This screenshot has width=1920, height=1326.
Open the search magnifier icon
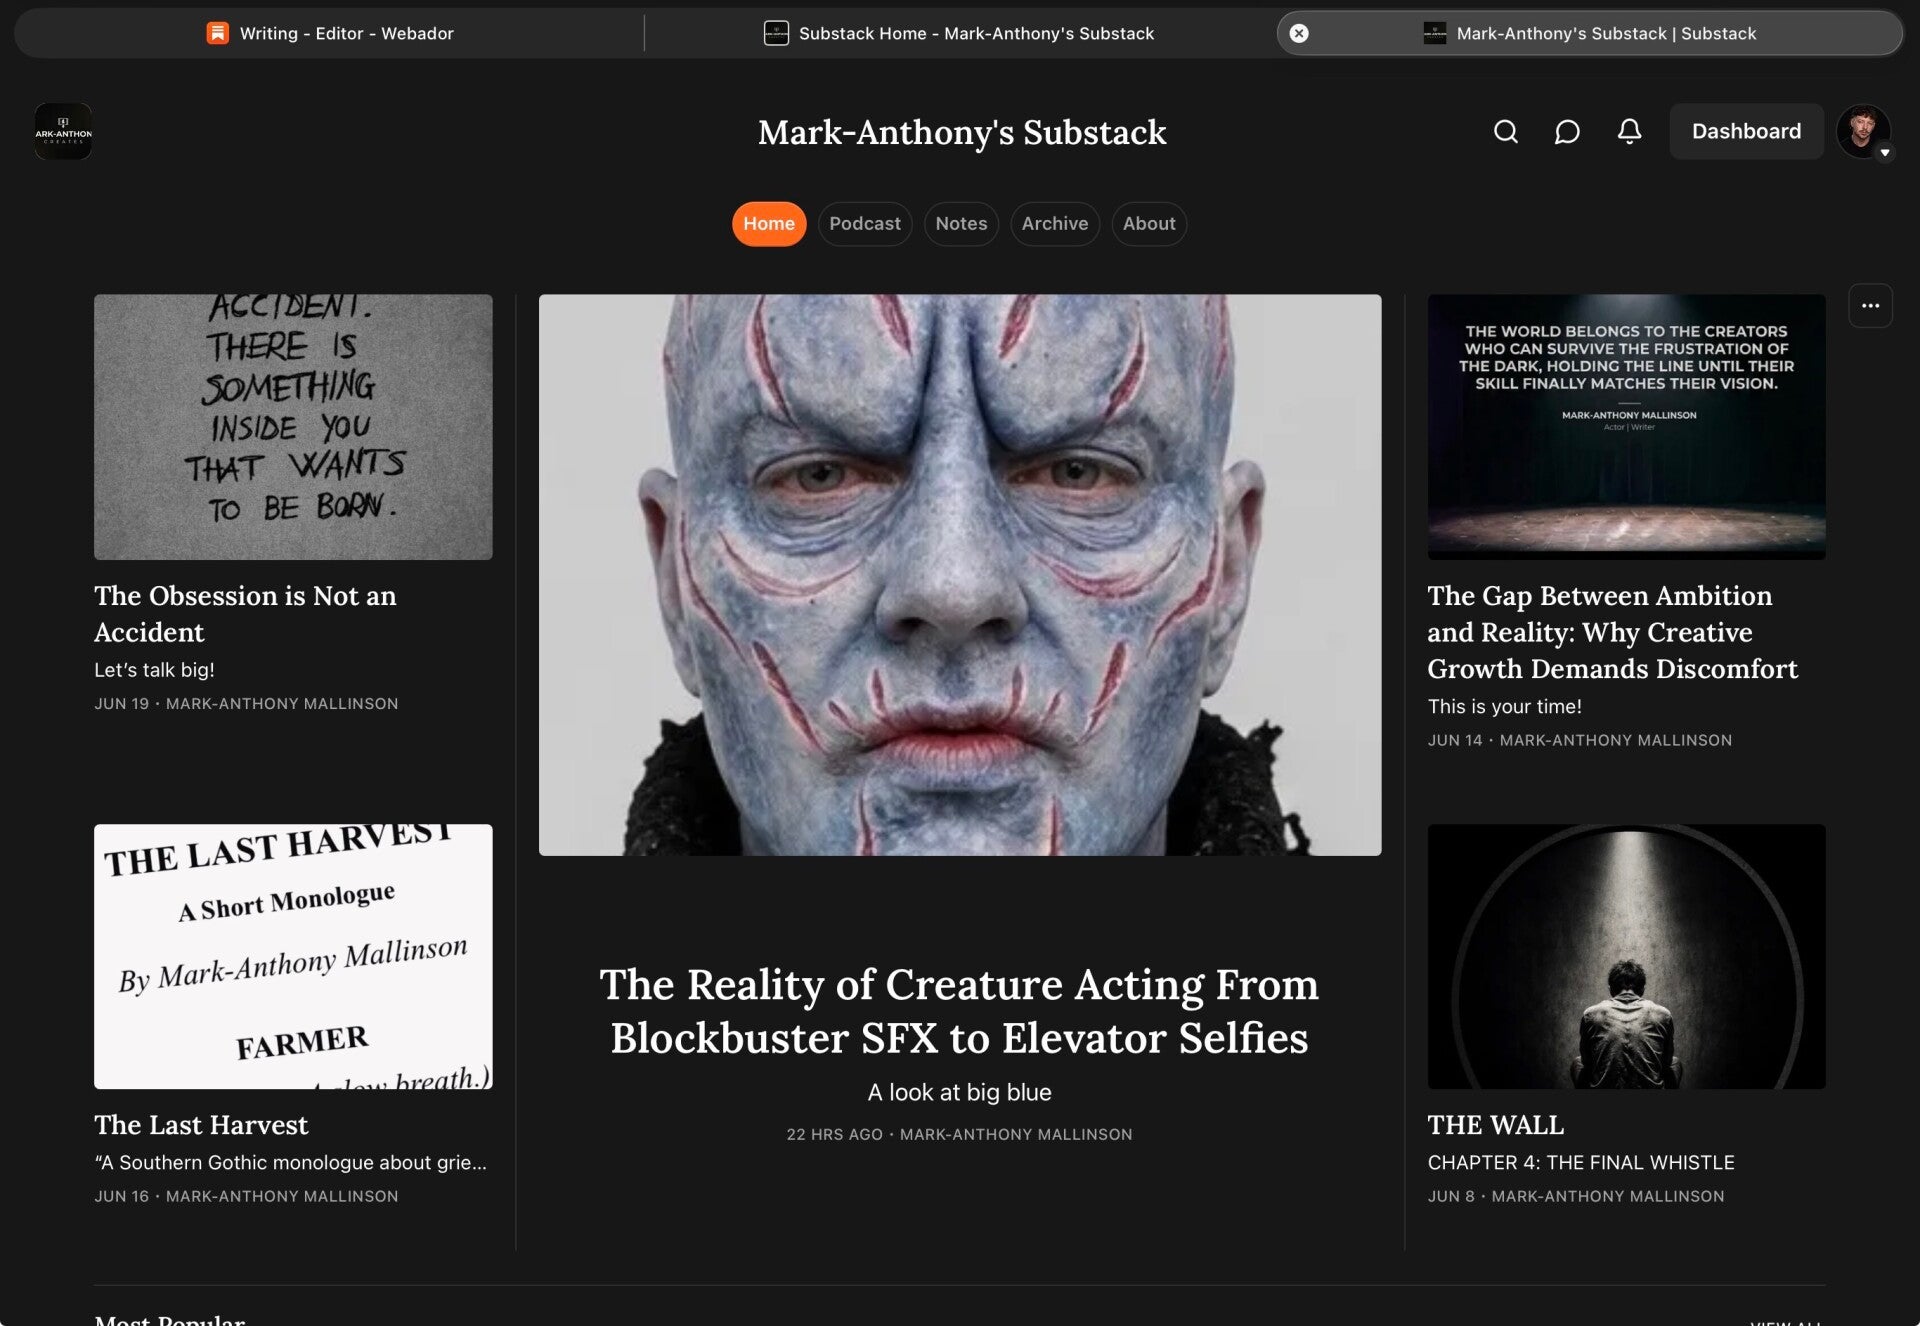1505,131
